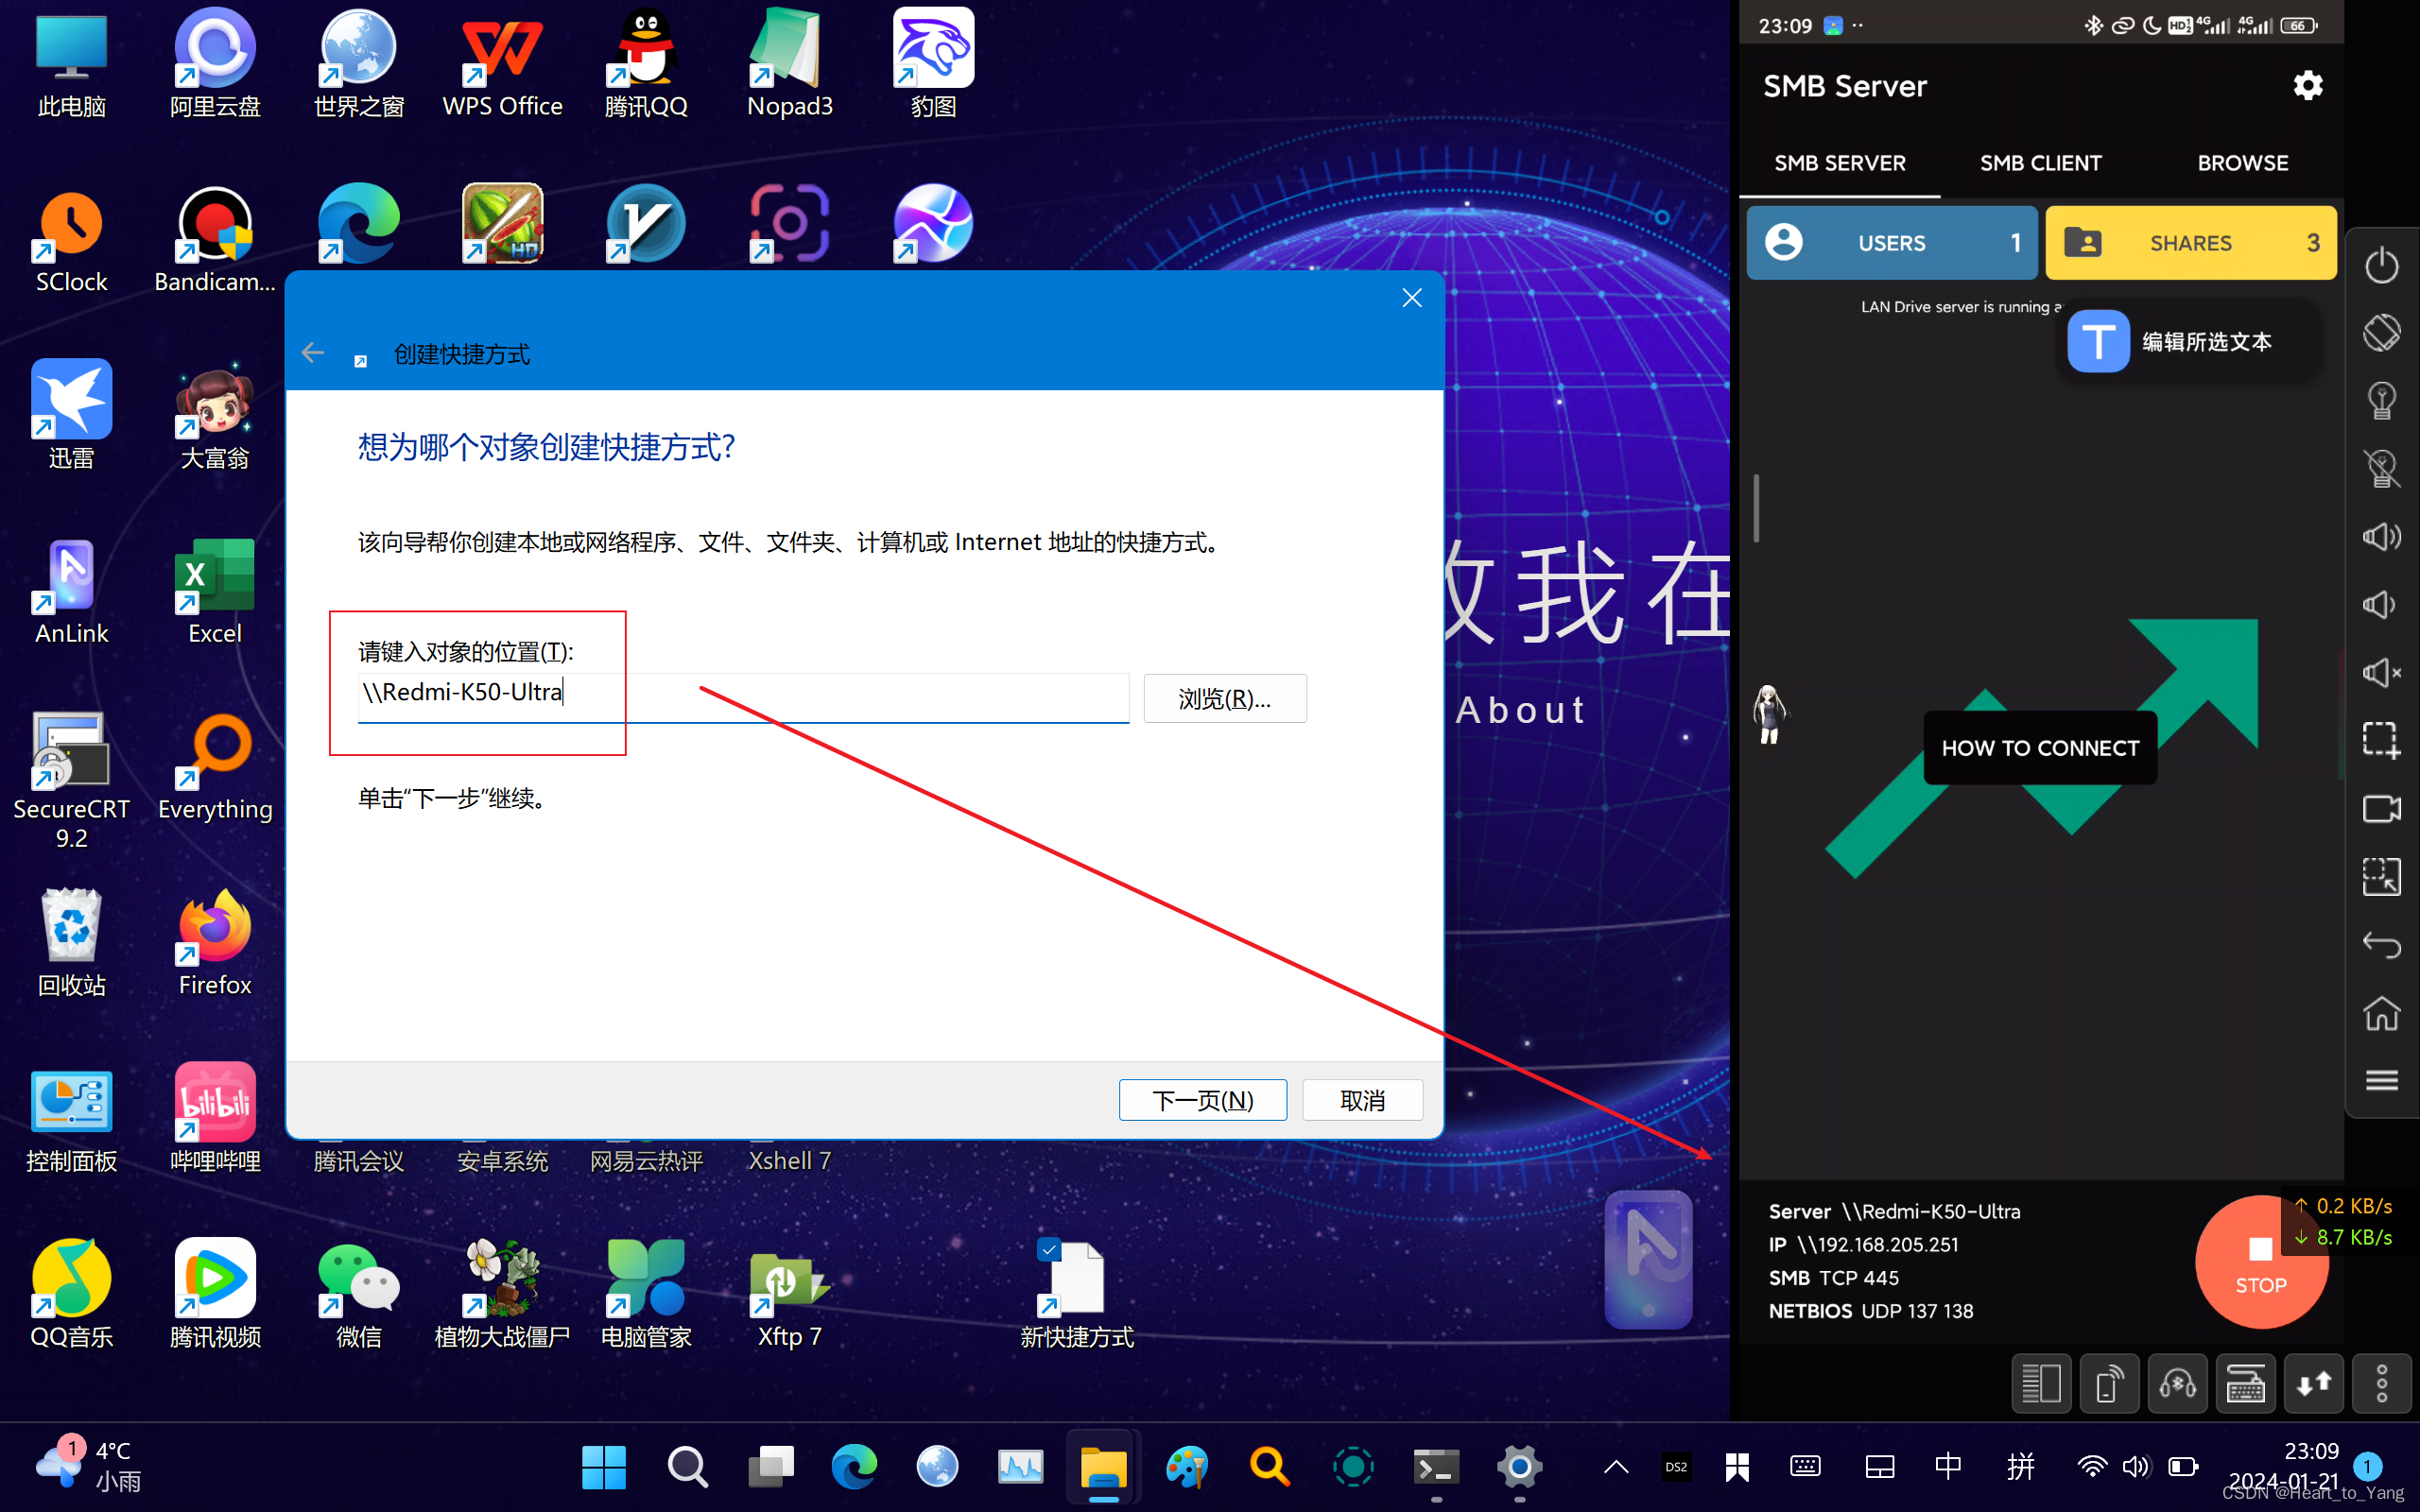Click the hamburger menu icon in sidebar
Screen dimensions: 2420x1512
click(x=2381, y=1081)
